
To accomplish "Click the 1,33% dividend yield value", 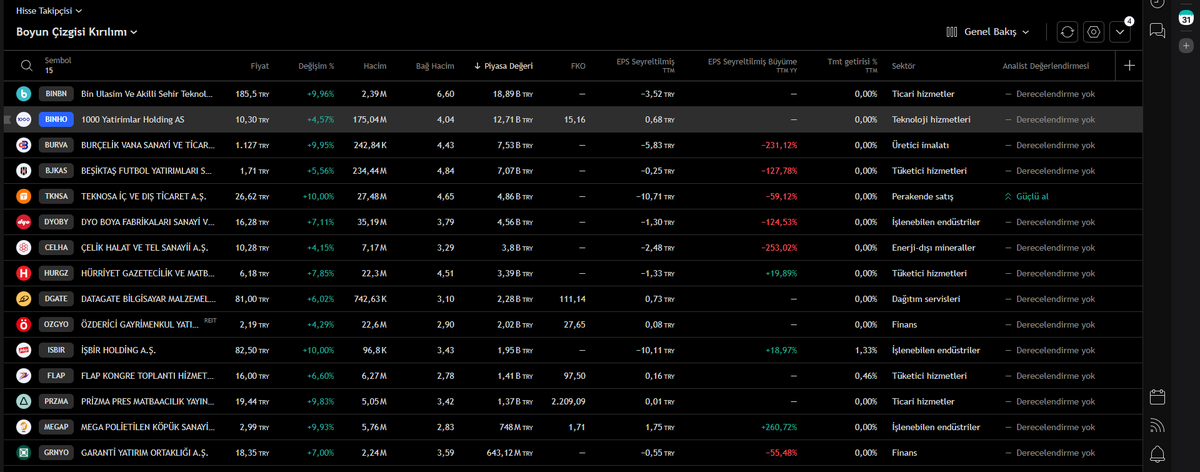I will 866,350.
